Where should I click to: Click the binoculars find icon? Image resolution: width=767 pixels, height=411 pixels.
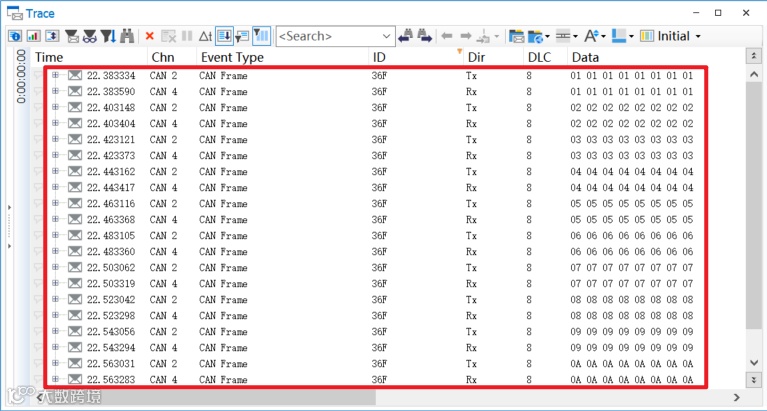point(127,36)
